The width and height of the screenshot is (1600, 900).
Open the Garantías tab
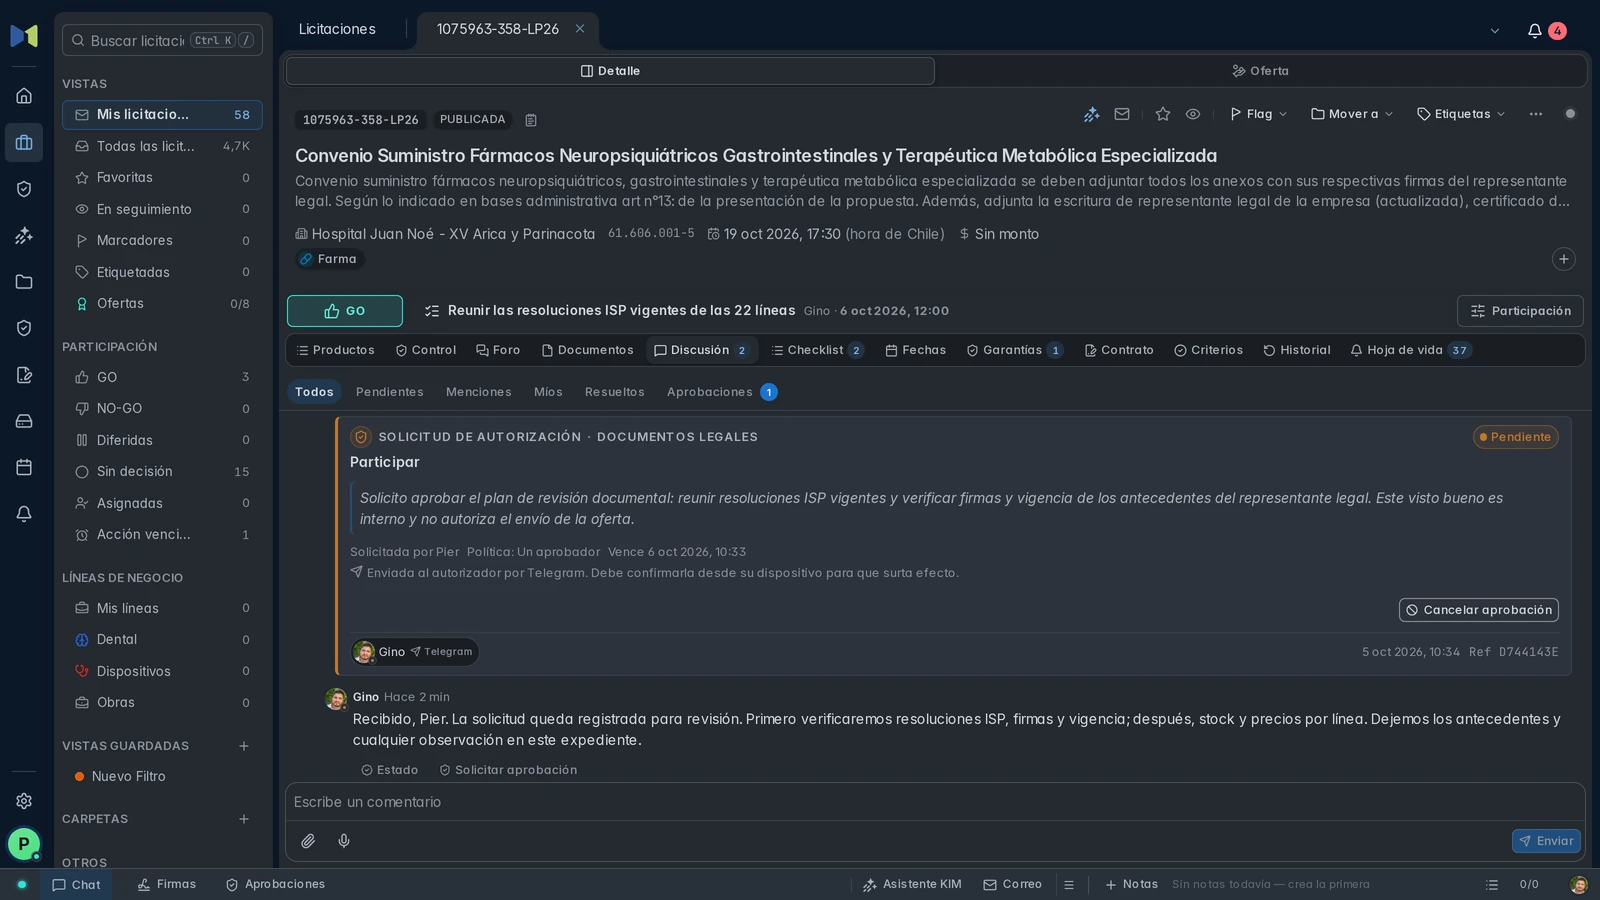(1014, 350)
